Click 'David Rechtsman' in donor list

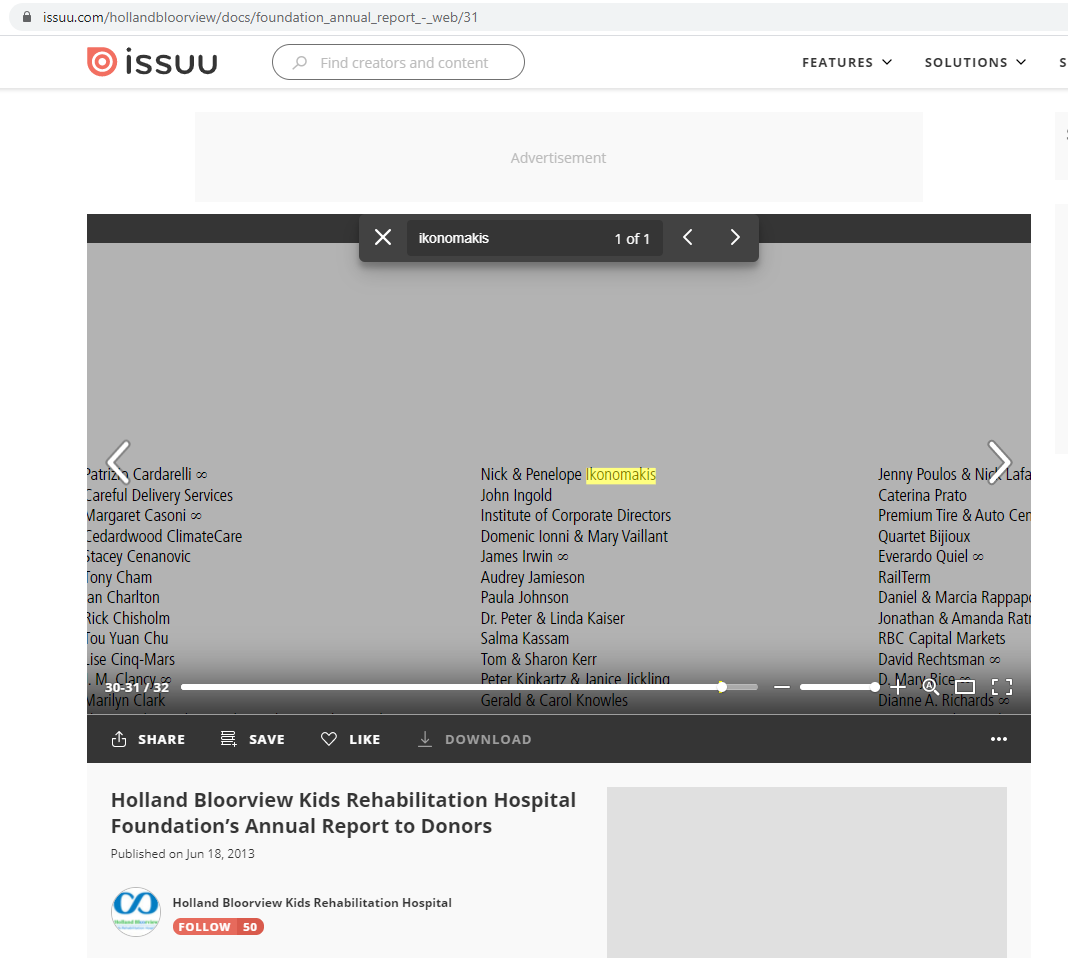click(x=932, y=659)
